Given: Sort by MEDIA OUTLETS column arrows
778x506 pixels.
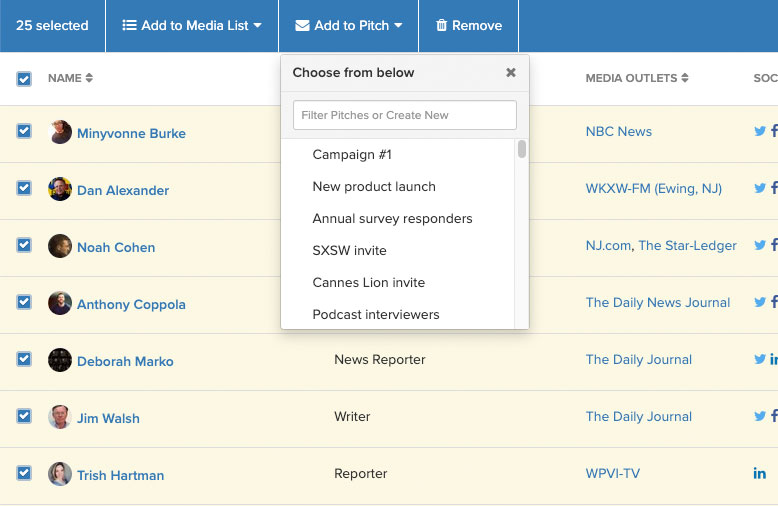Looking at the screenshot, I should pyautogui.click(x=685, y=78).
